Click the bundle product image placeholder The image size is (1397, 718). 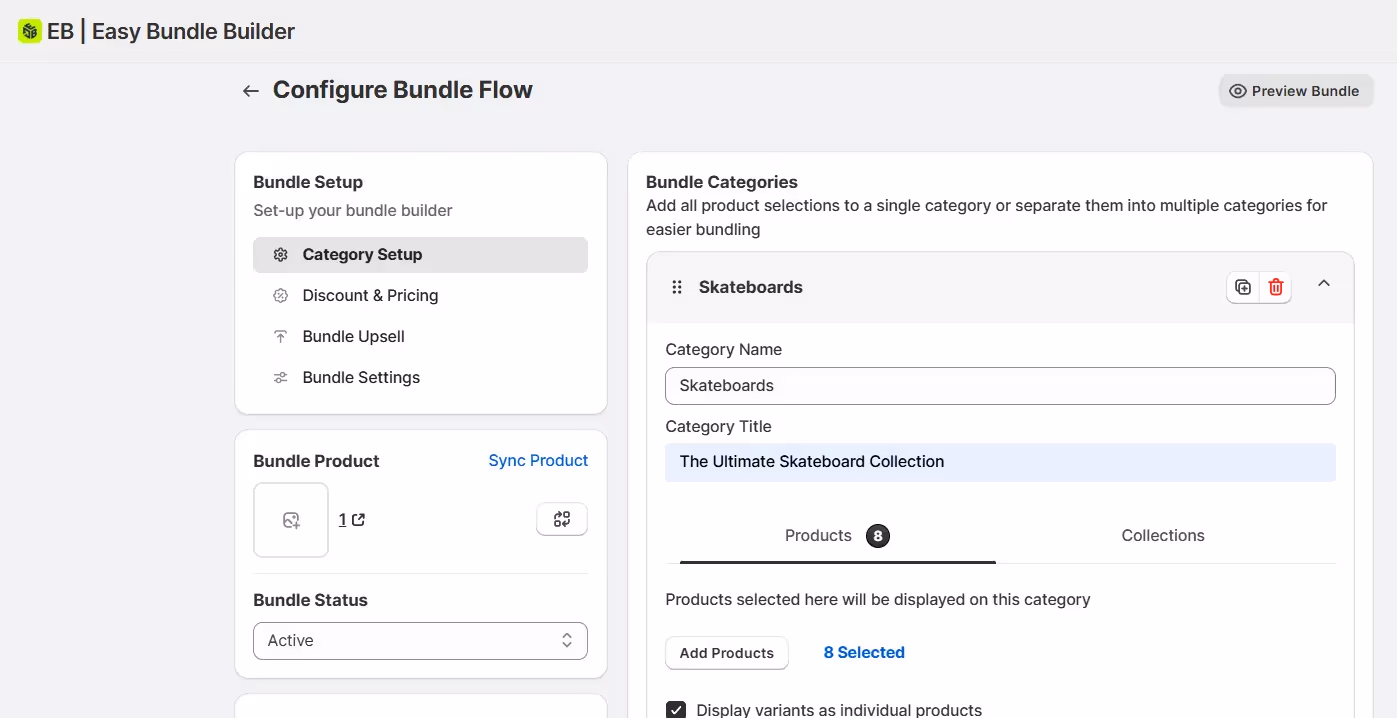(291, 520)
